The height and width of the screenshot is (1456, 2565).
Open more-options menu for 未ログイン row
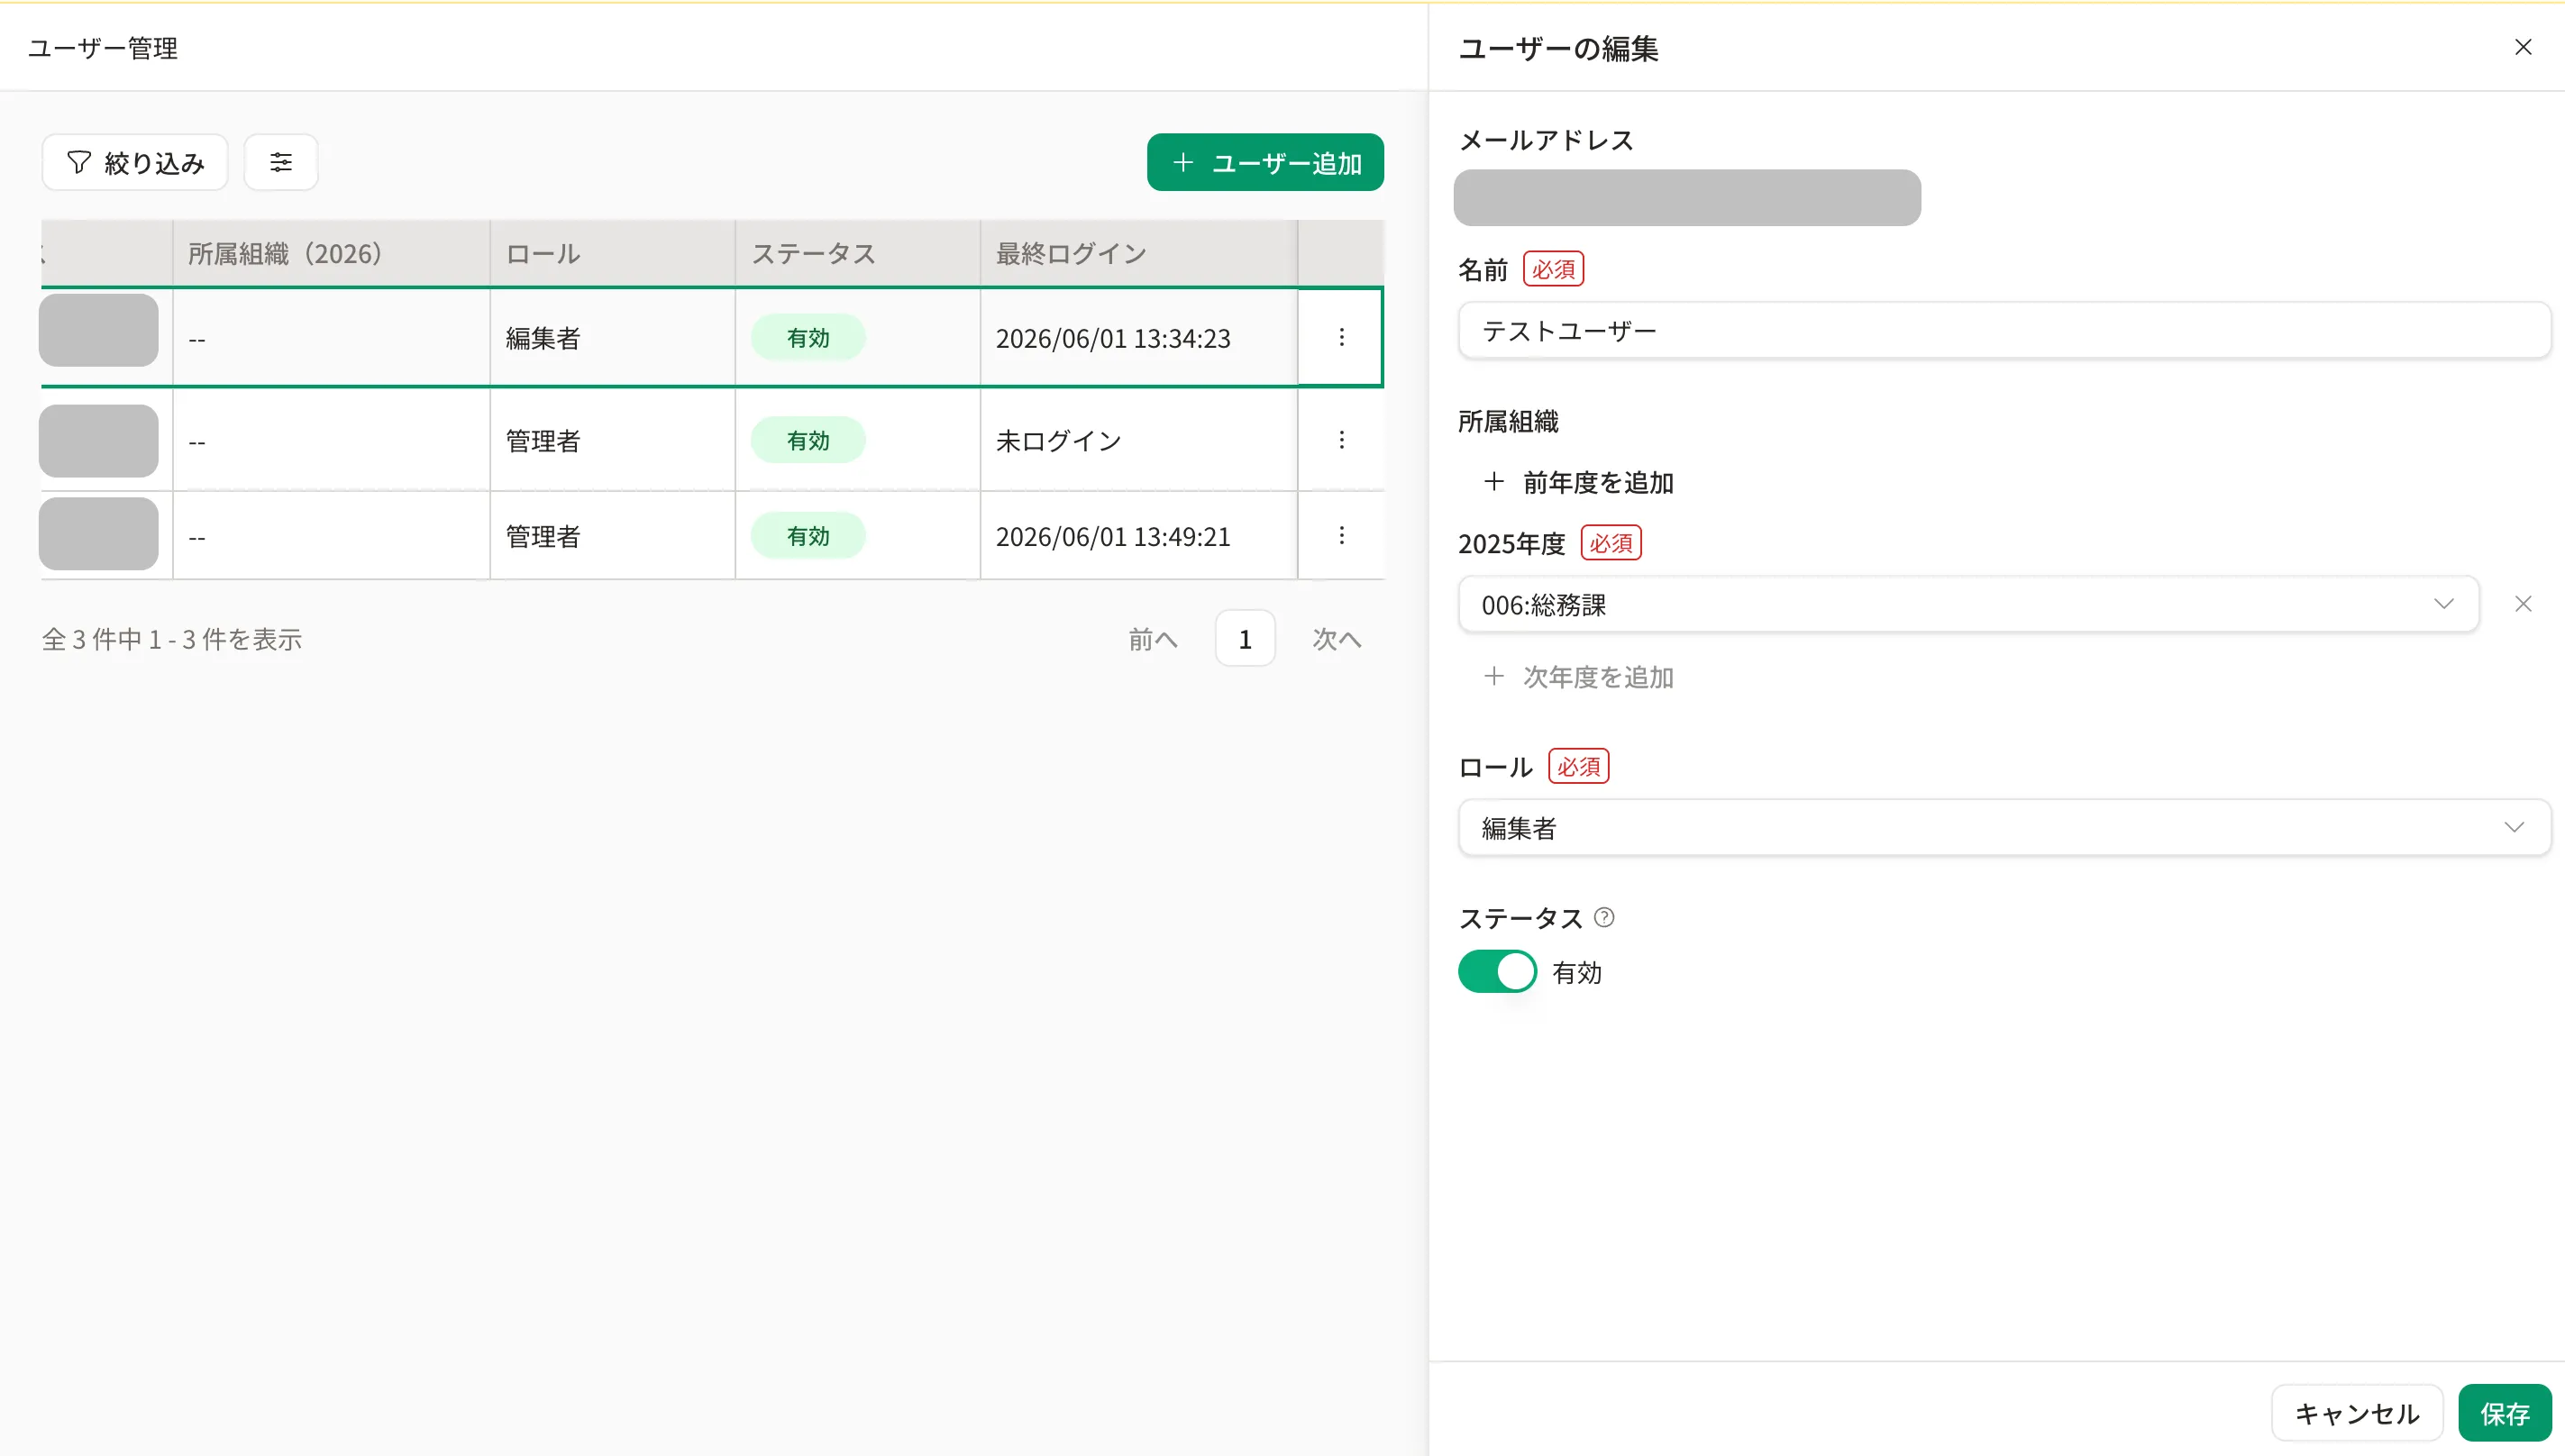[x=1341, y=439]
